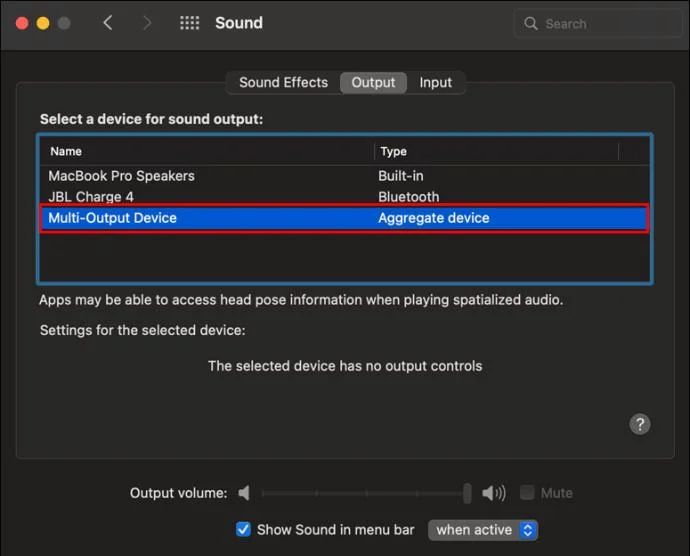Select MacBook Pro Speakers output device
The width and height of the screenshot is (690, 556).
click(345, 176)
